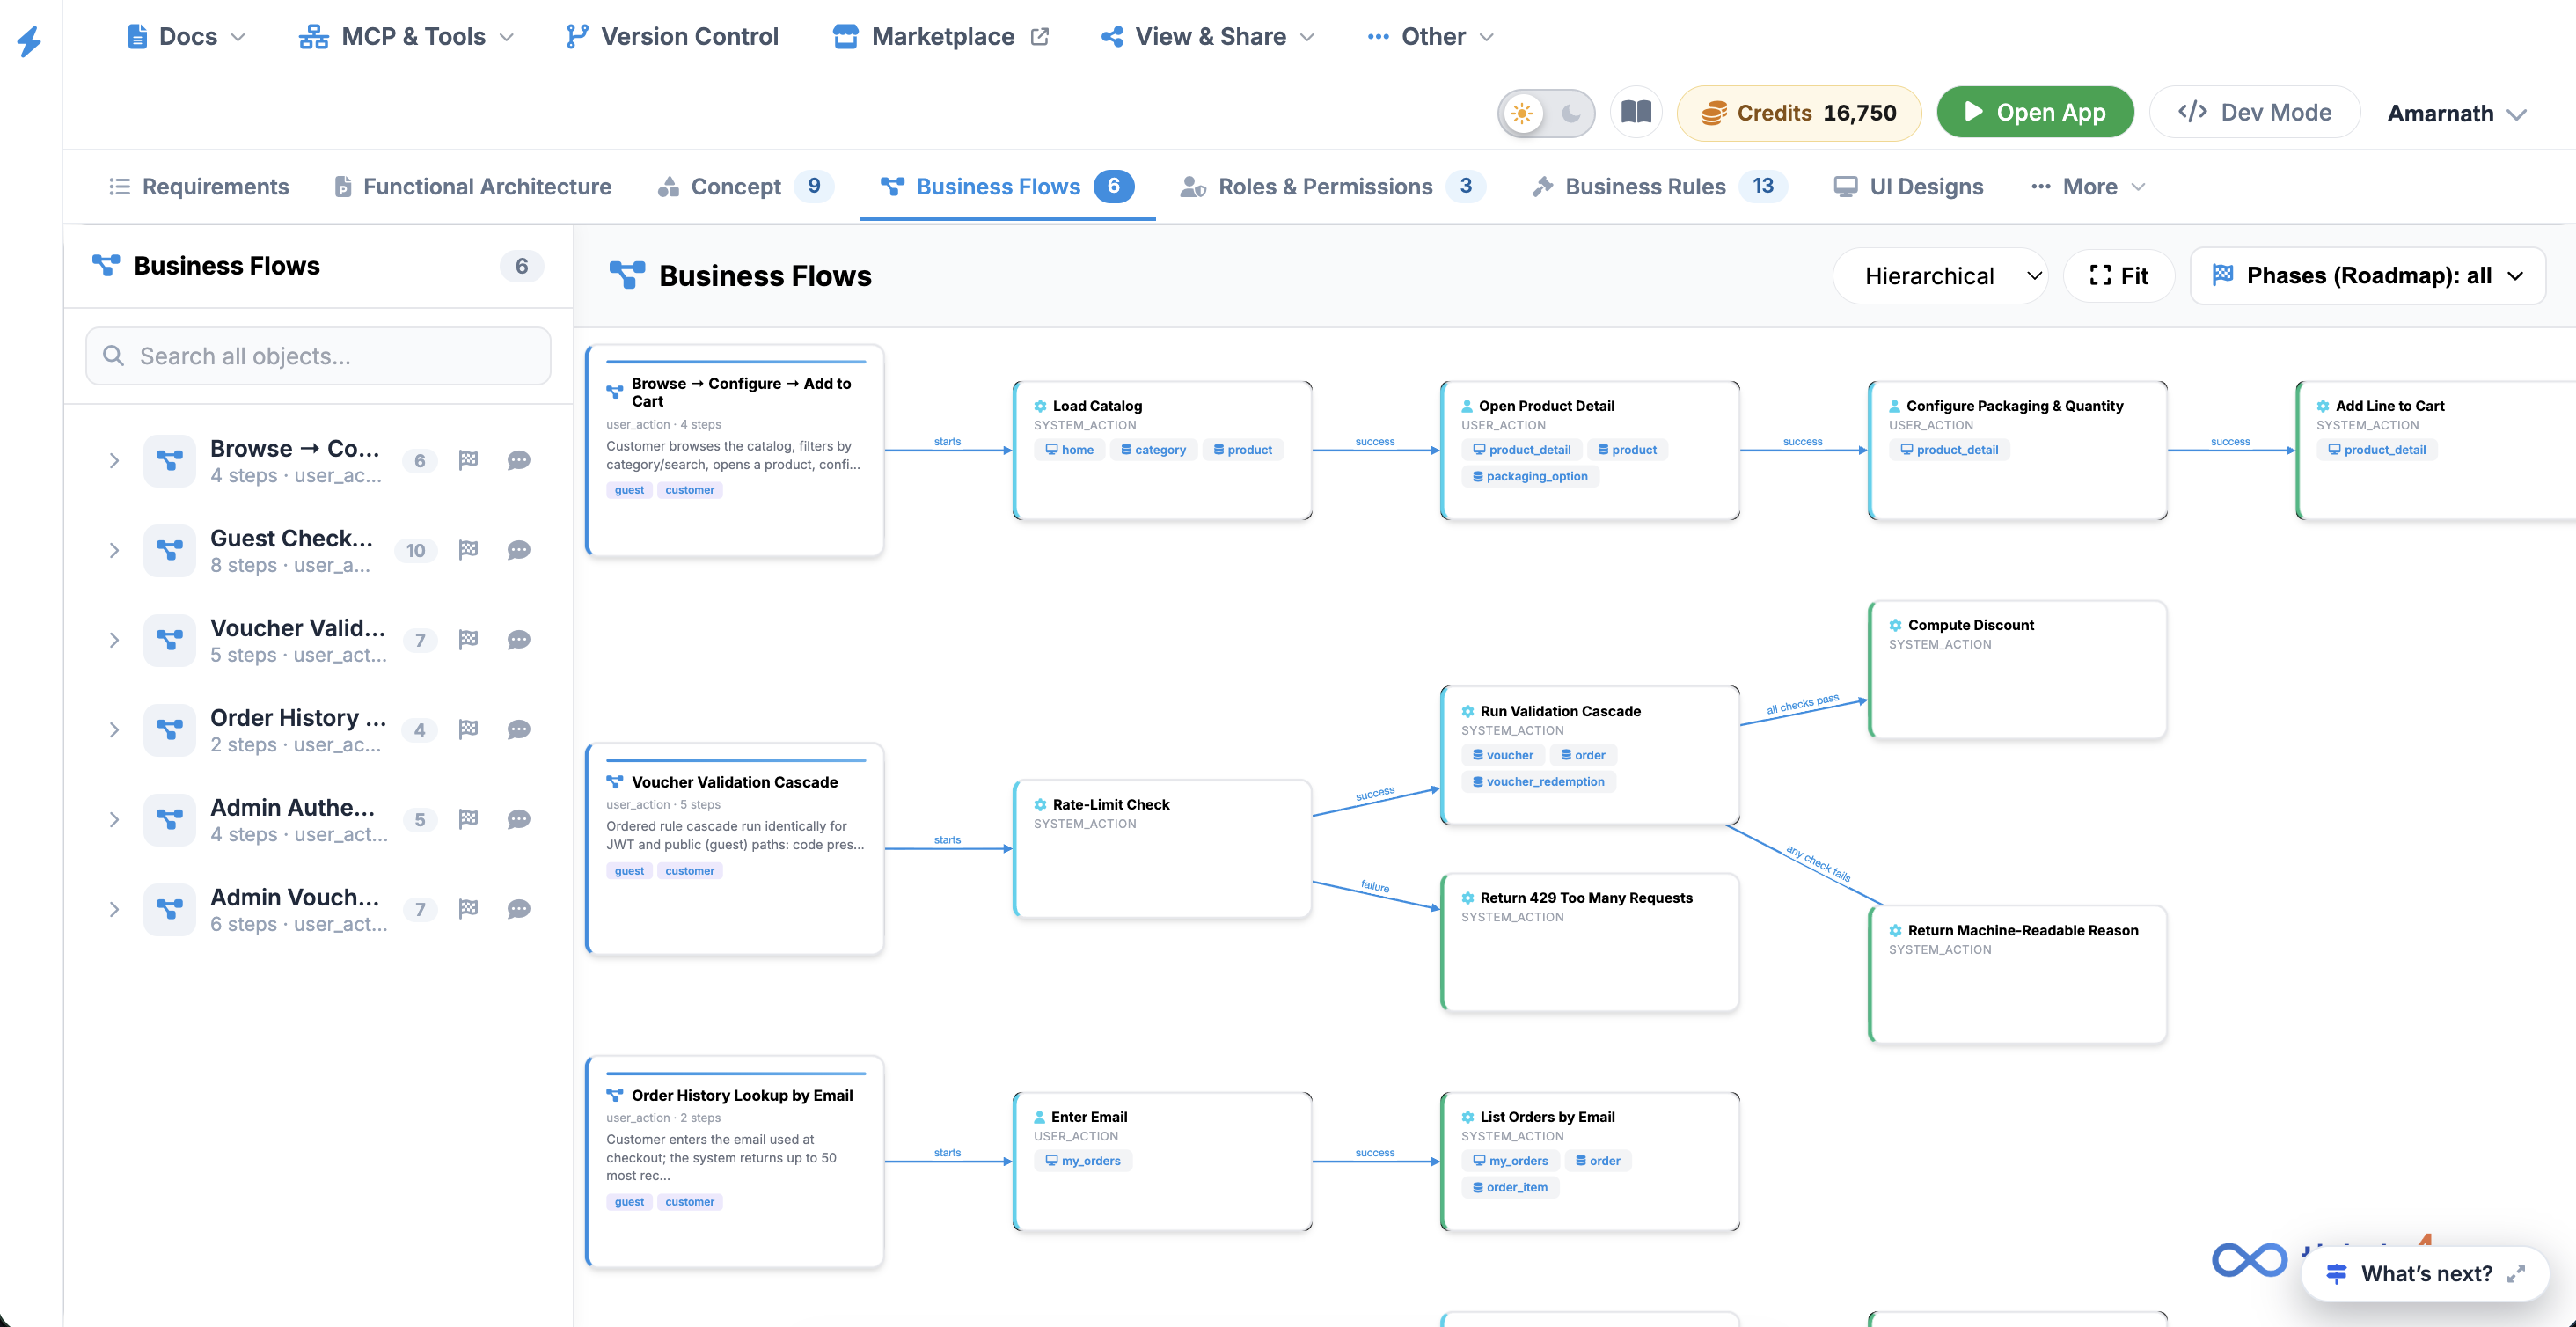Click the Open App button
Screen dimensions: 2576x1327
click(x=2035, y=112)
